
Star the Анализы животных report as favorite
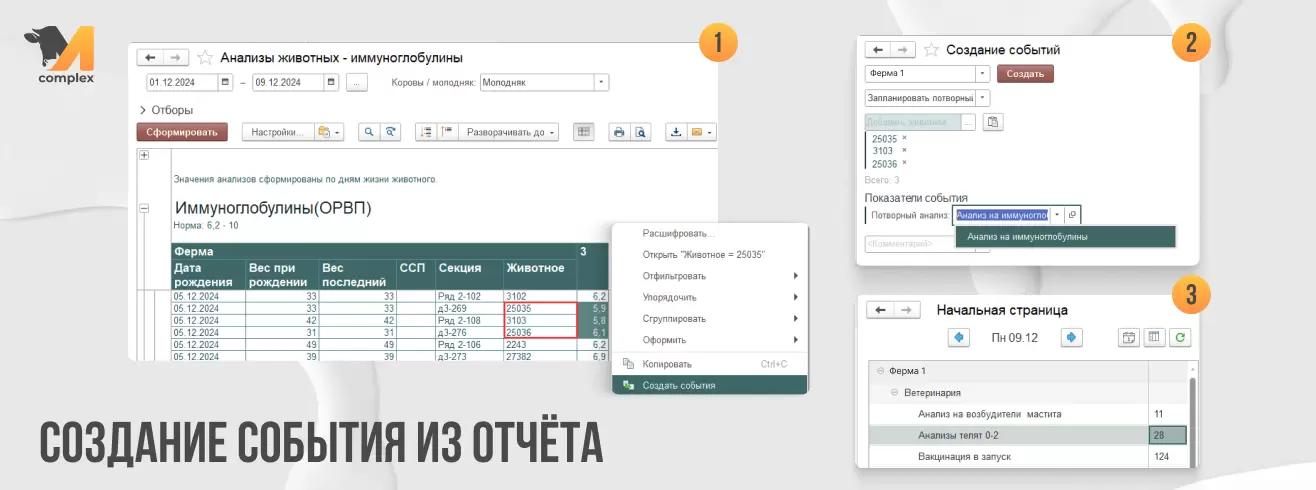(205, 58)
